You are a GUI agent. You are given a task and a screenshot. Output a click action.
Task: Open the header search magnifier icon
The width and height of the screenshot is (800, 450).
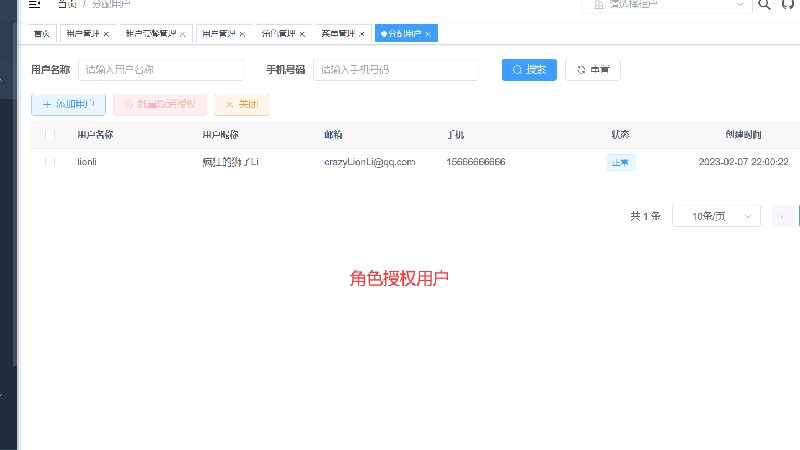pos(764,5)
